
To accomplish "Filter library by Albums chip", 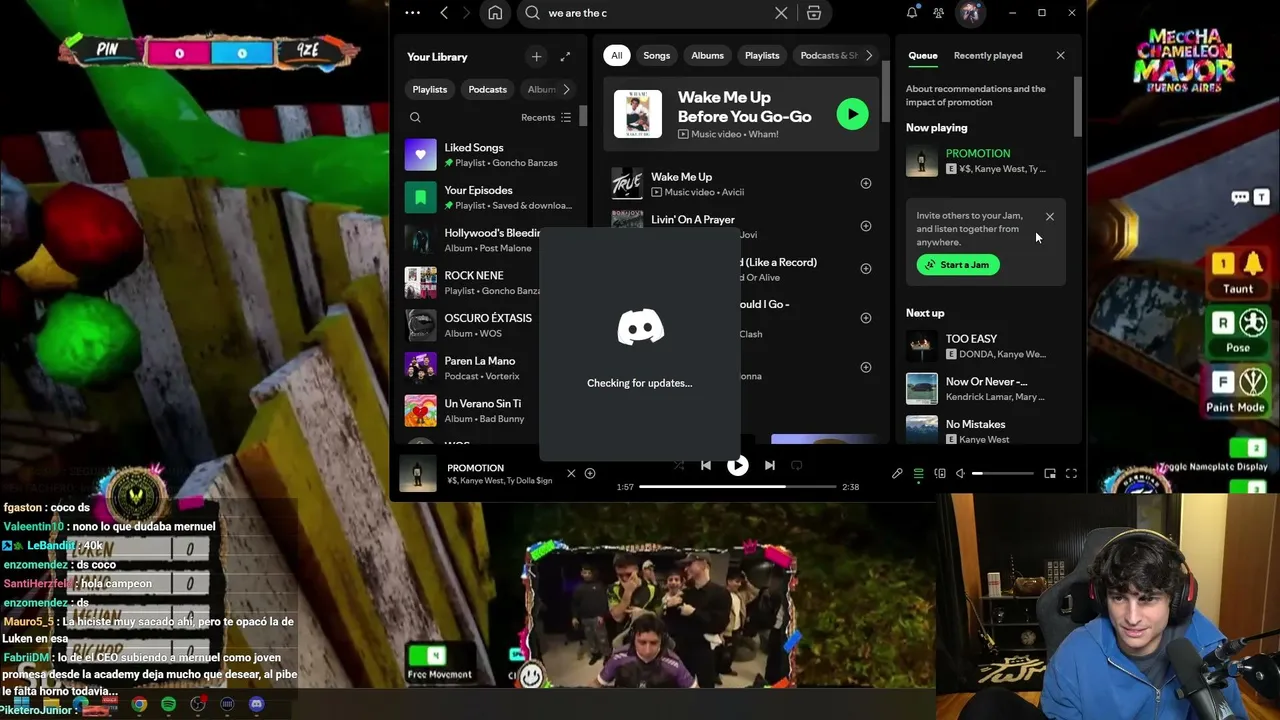I will [x=540, y=90].
